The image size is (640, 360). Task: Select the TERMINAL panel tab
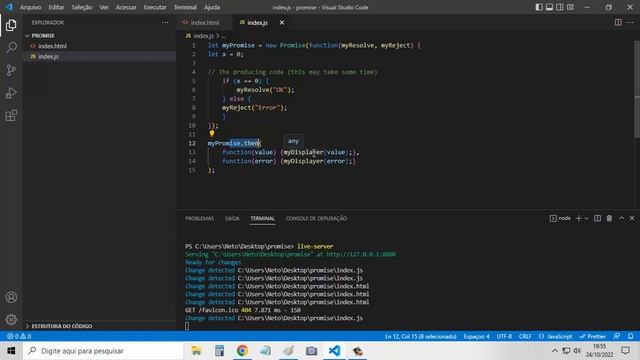tap(262, 218)
